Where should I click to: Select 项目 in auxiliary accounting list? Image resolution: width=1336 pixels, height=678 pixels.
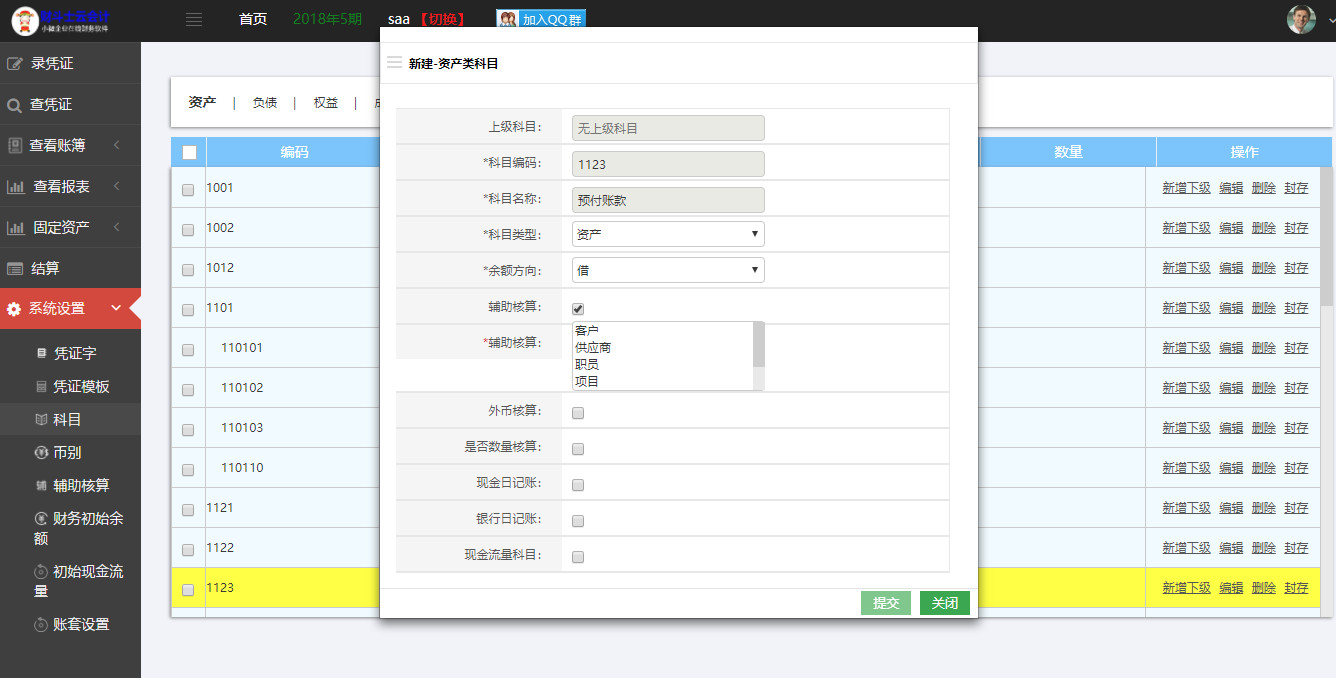pyautogui.click(x=587, y=382)
